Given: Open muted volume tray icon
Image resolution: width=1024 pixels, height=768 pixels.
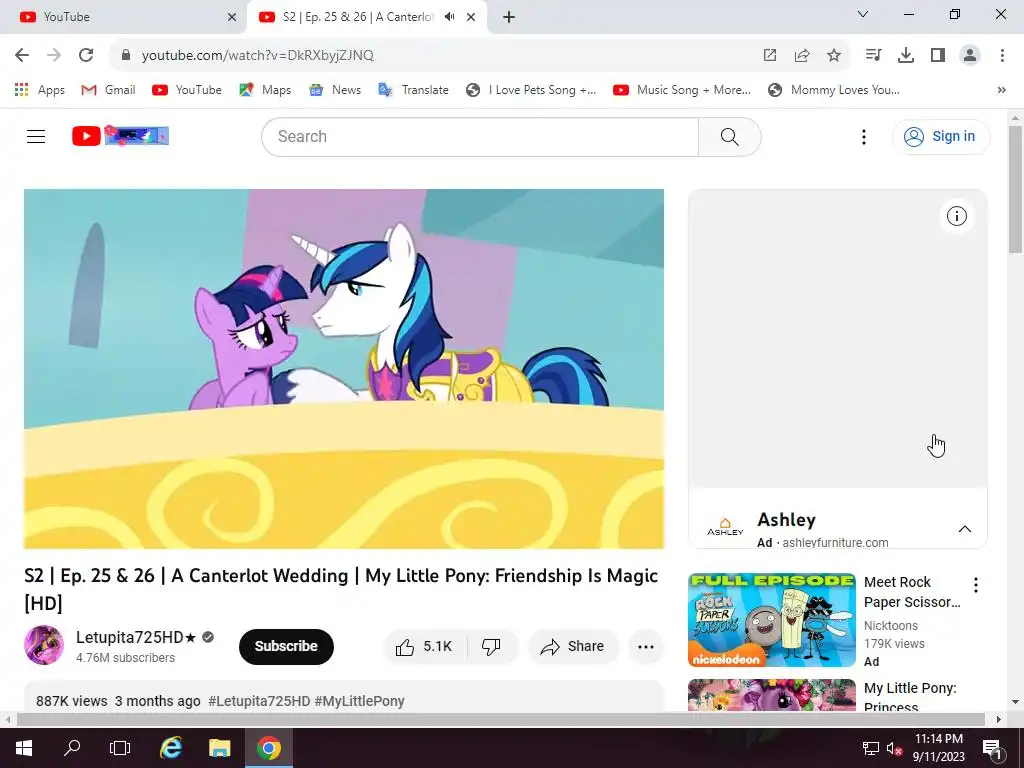Looking at the screenshot, I should point(894,748).
